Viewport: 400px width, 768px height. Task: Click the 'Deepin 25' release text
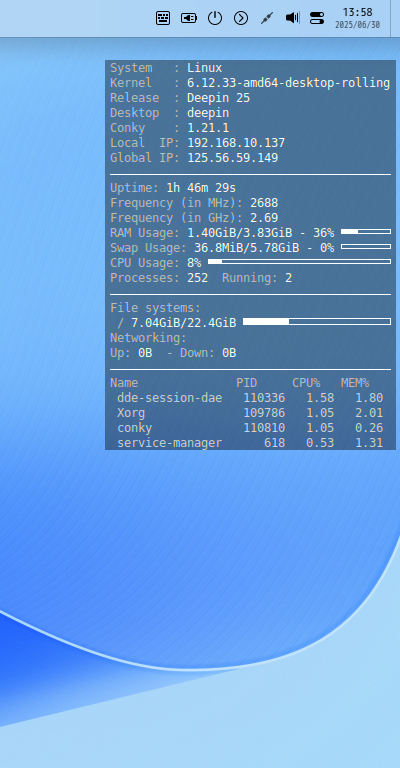click(x=218, y=98)
